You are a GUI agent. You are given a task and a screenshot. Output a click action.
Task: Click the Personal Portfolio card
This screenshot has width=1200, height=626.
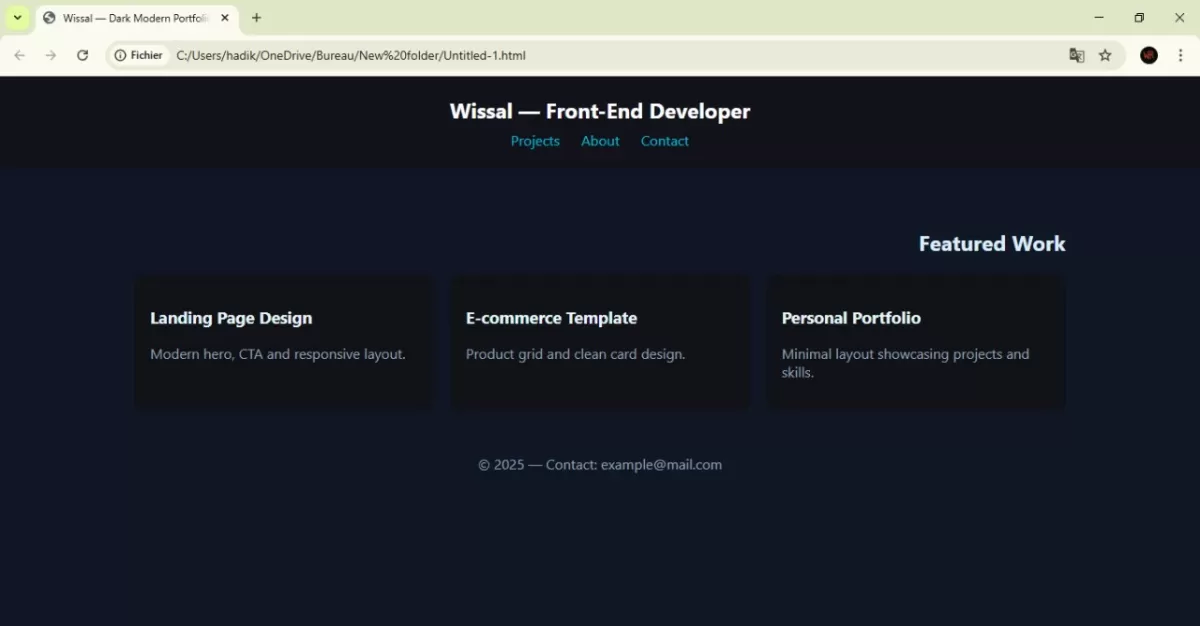[x=915, y=341]
